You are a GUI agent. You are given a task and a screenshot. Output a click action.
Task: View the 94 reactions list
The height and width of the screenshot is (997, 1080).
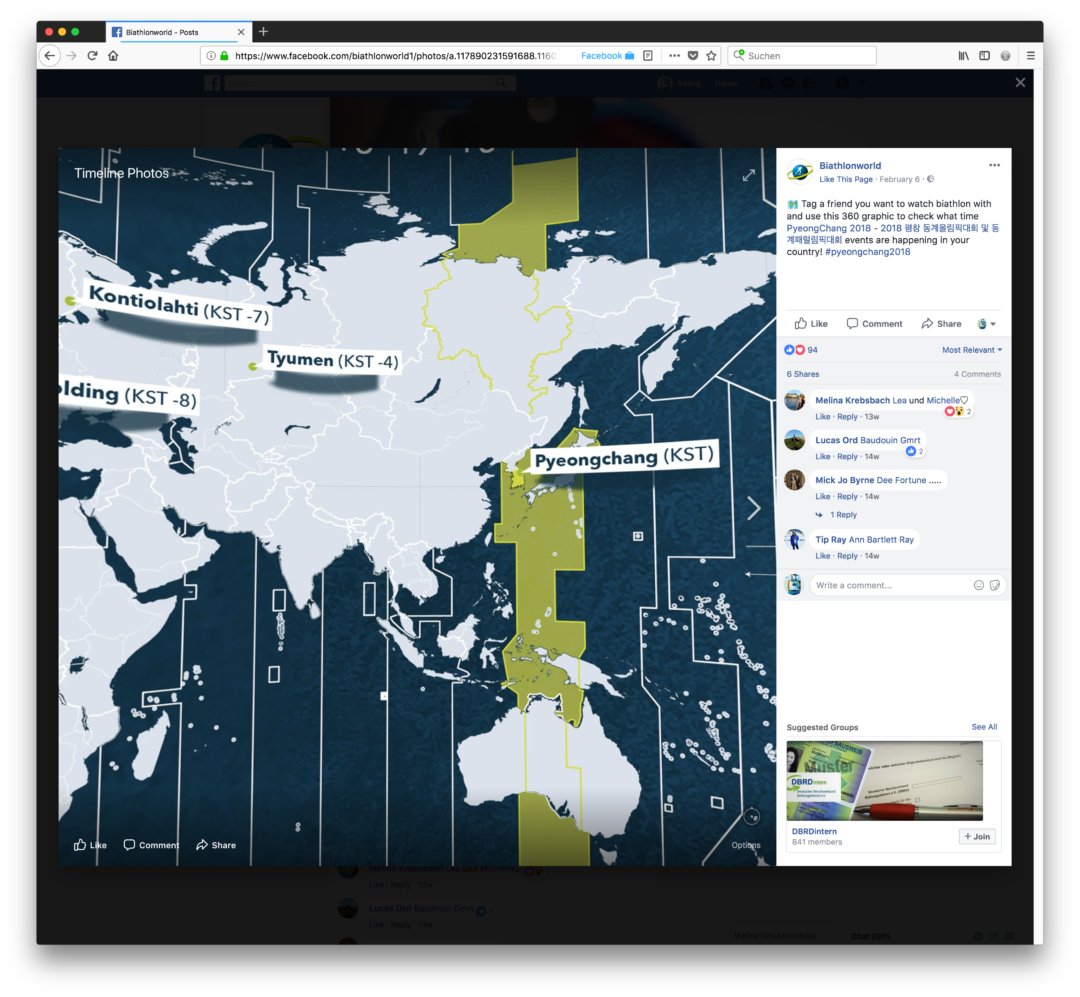point(801,350)
